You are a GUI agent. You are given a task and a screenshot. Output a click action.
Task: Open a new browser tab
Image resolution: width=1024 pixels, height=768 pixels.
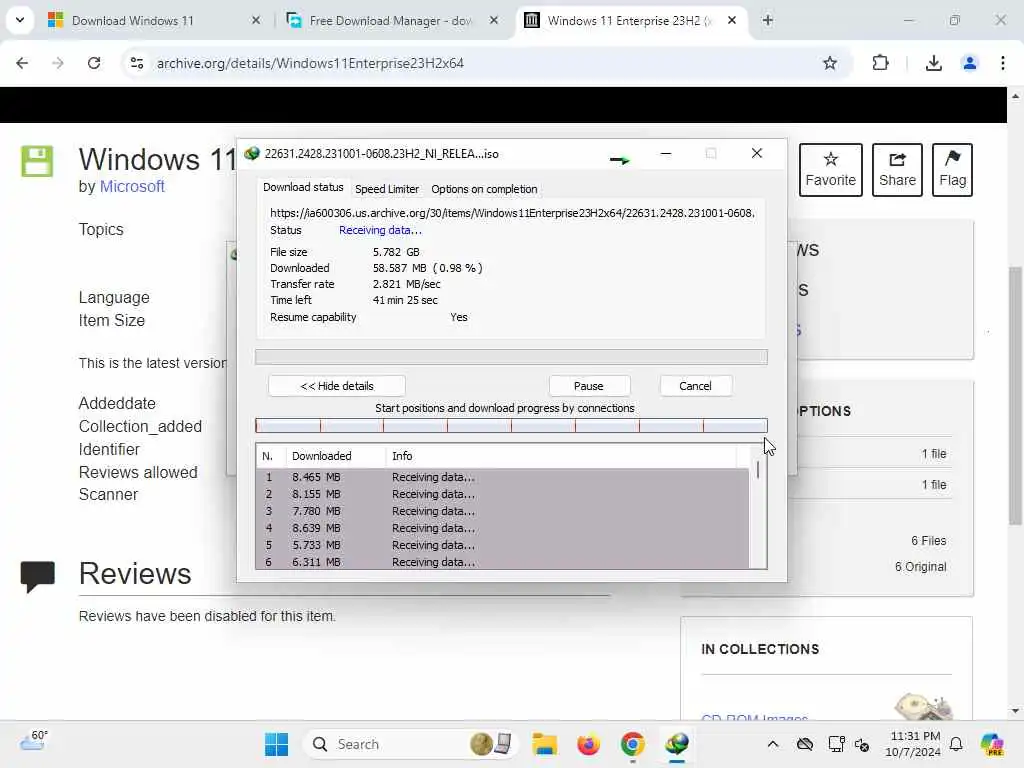click(768, 20)
